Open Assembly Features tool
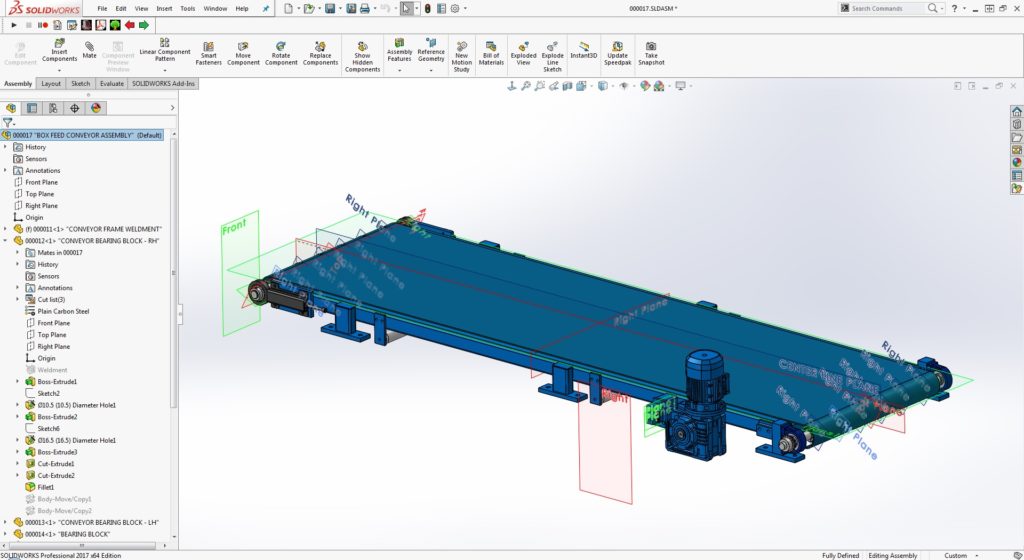This screenshot has width=1024, height=560. (x=399, y=51)
